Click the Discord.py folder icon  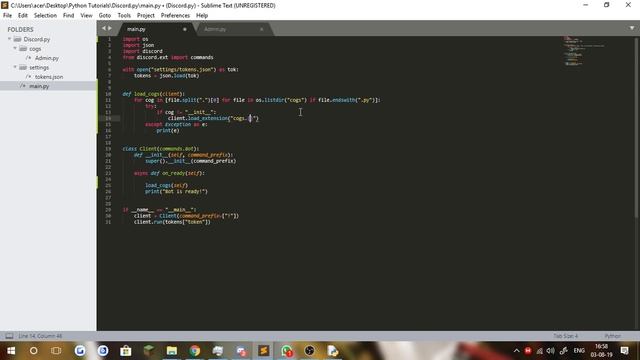pyautogui.click(x=17, y=39)
